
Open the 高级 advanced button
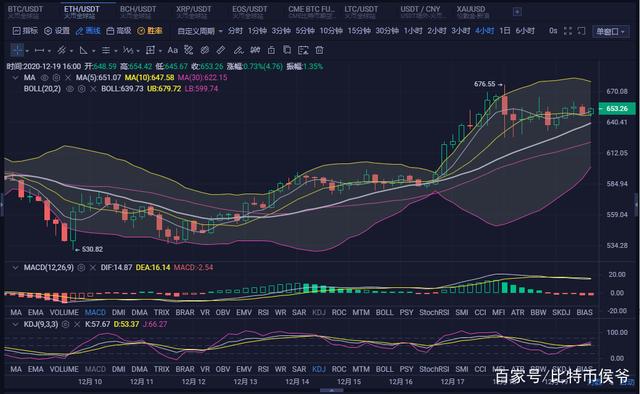(x=119, y=31)
